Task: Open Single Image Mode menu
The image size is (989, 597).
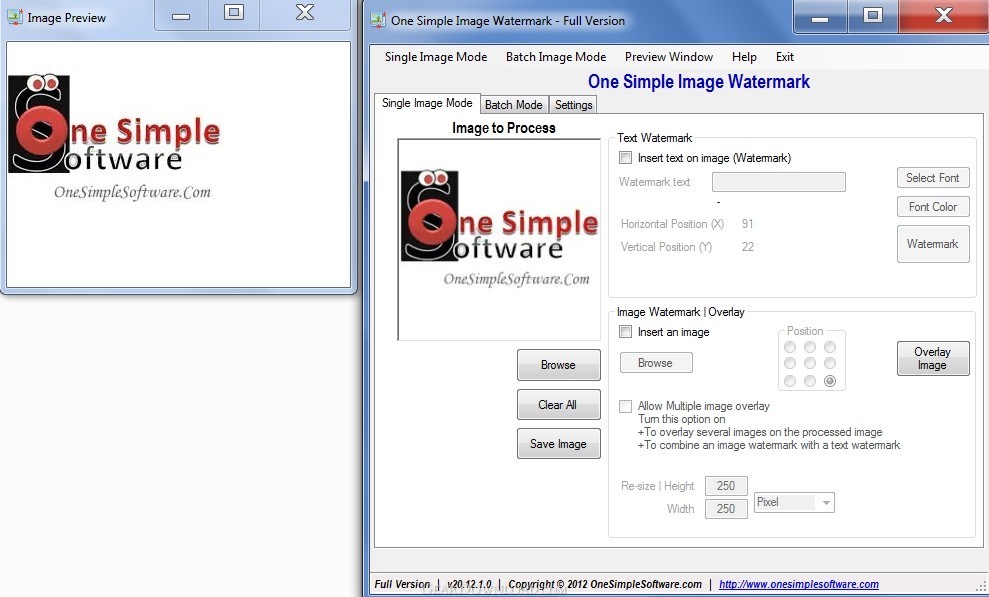Action: (x=436, y=57)
